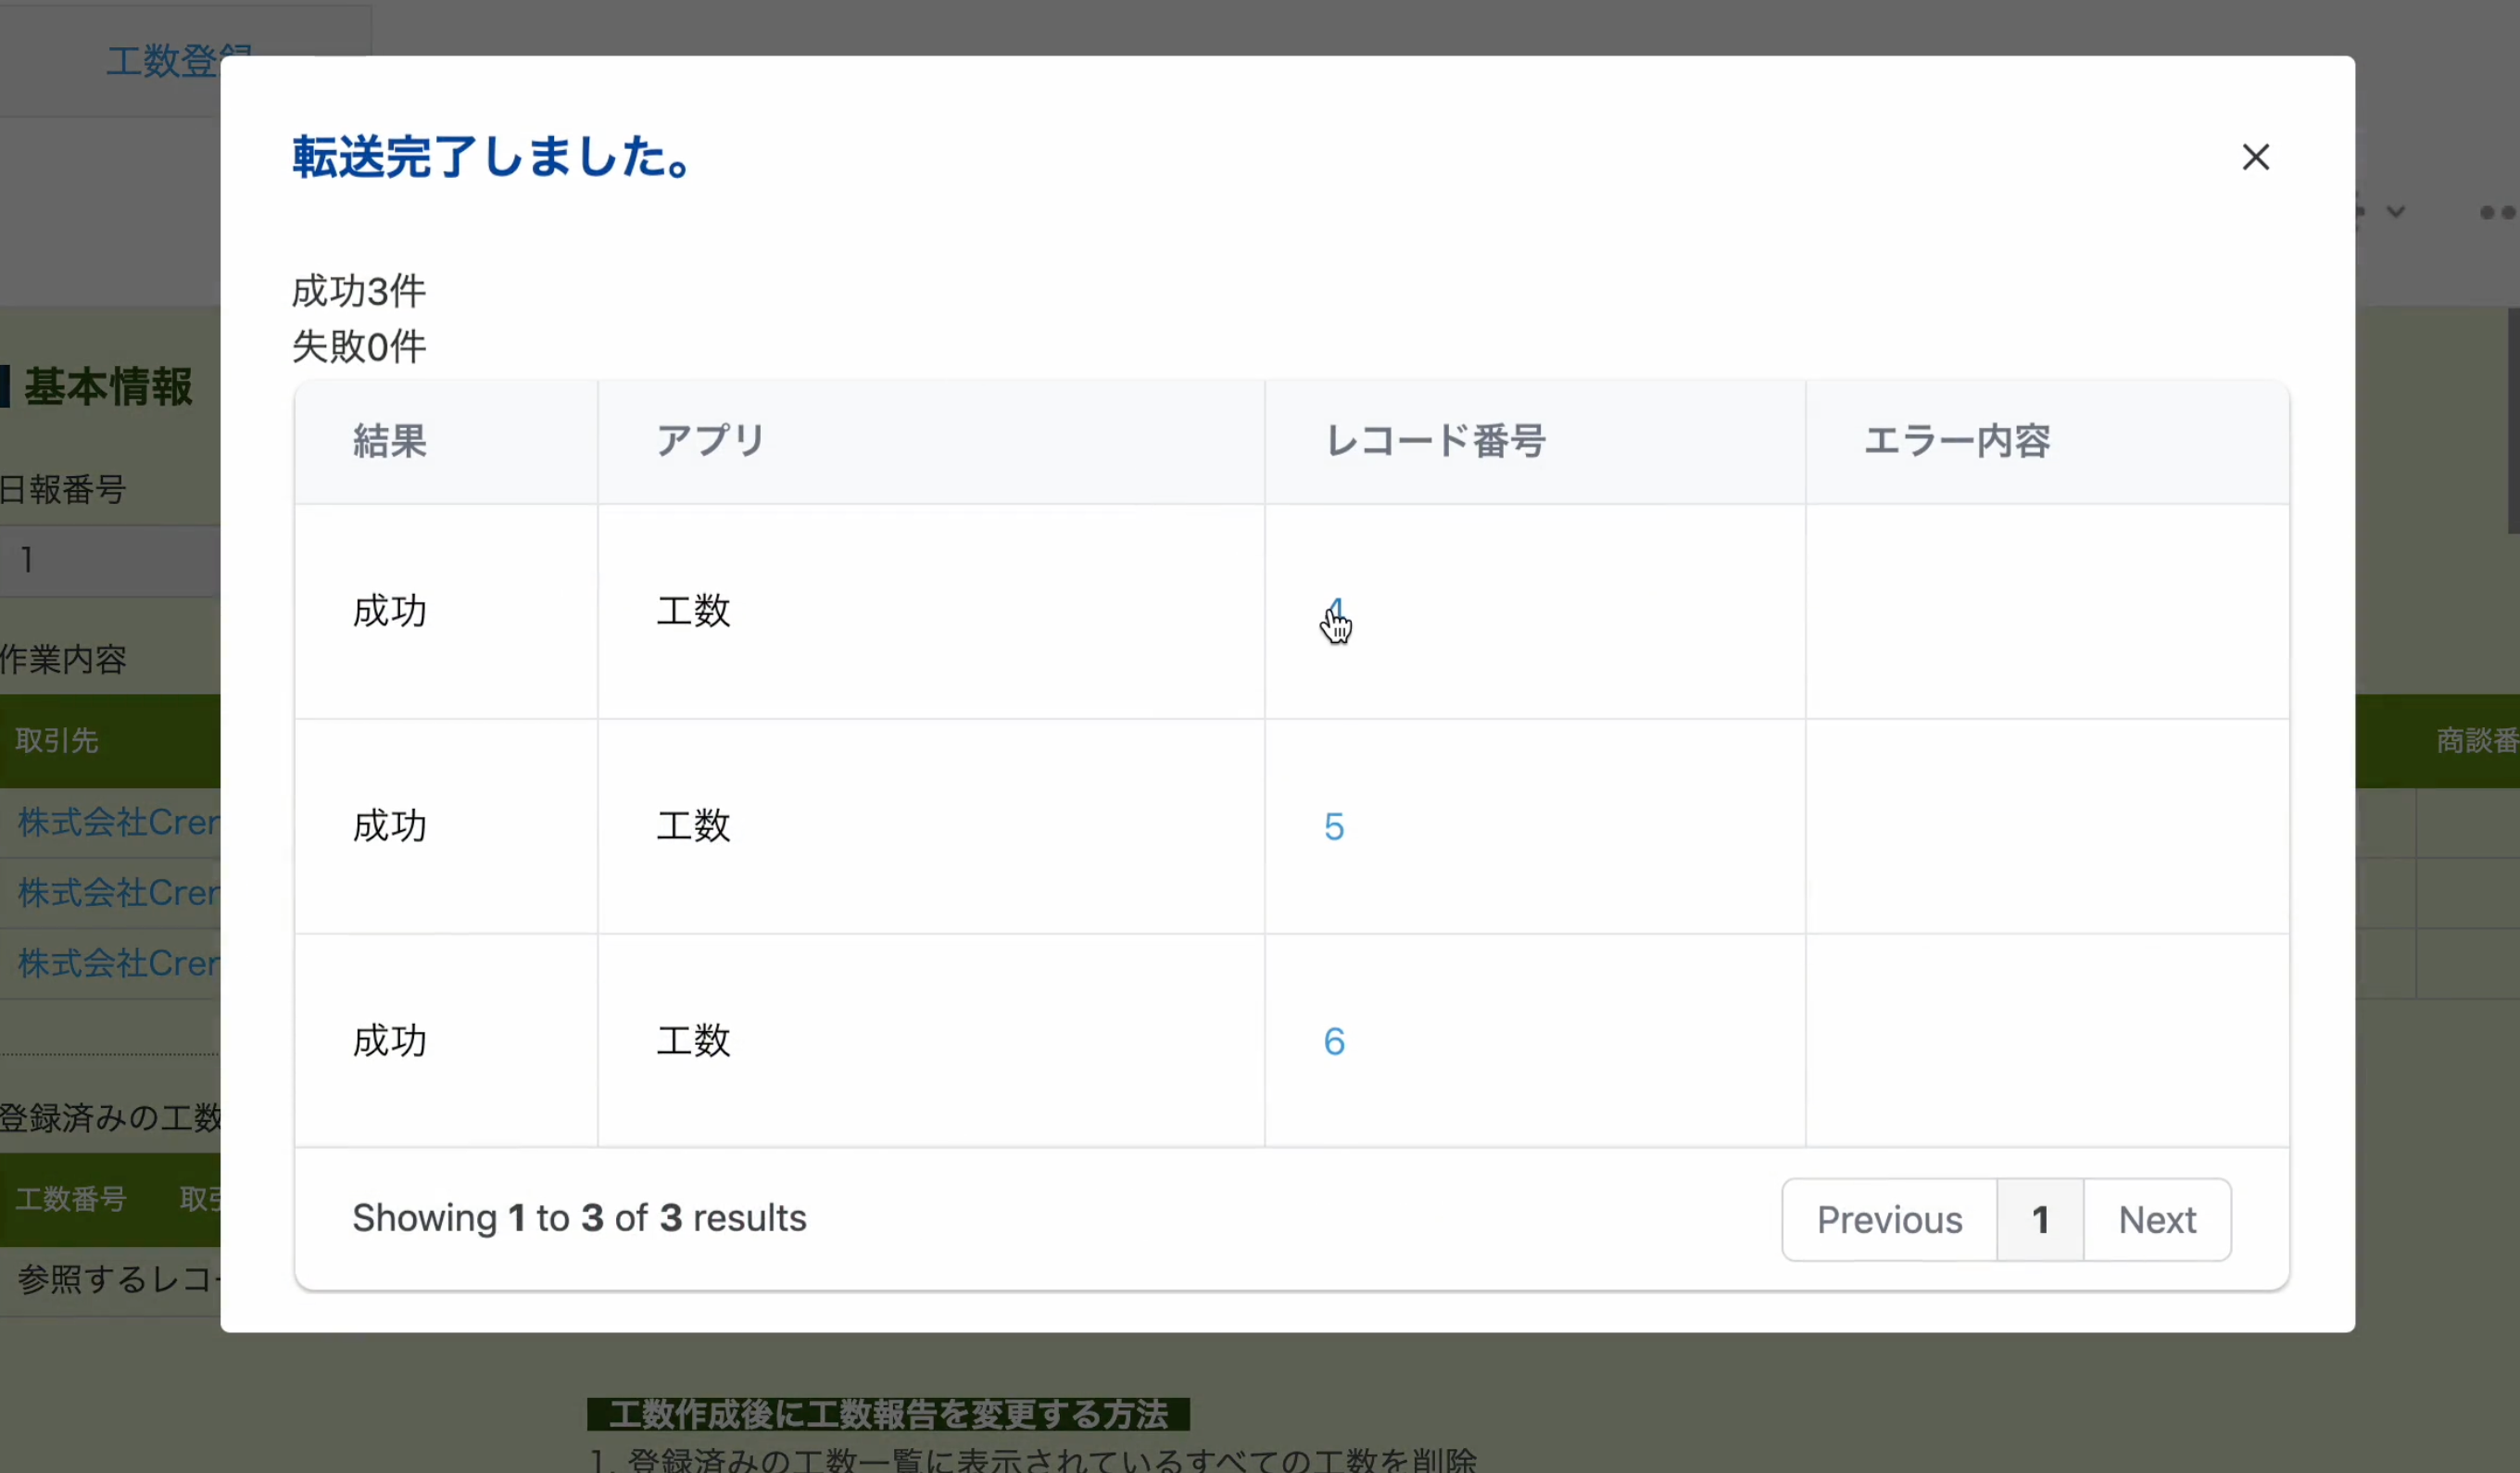Expand the chevron dropdown at top right
This screenshot has width=2520, height=1473.
point(2395,211)
